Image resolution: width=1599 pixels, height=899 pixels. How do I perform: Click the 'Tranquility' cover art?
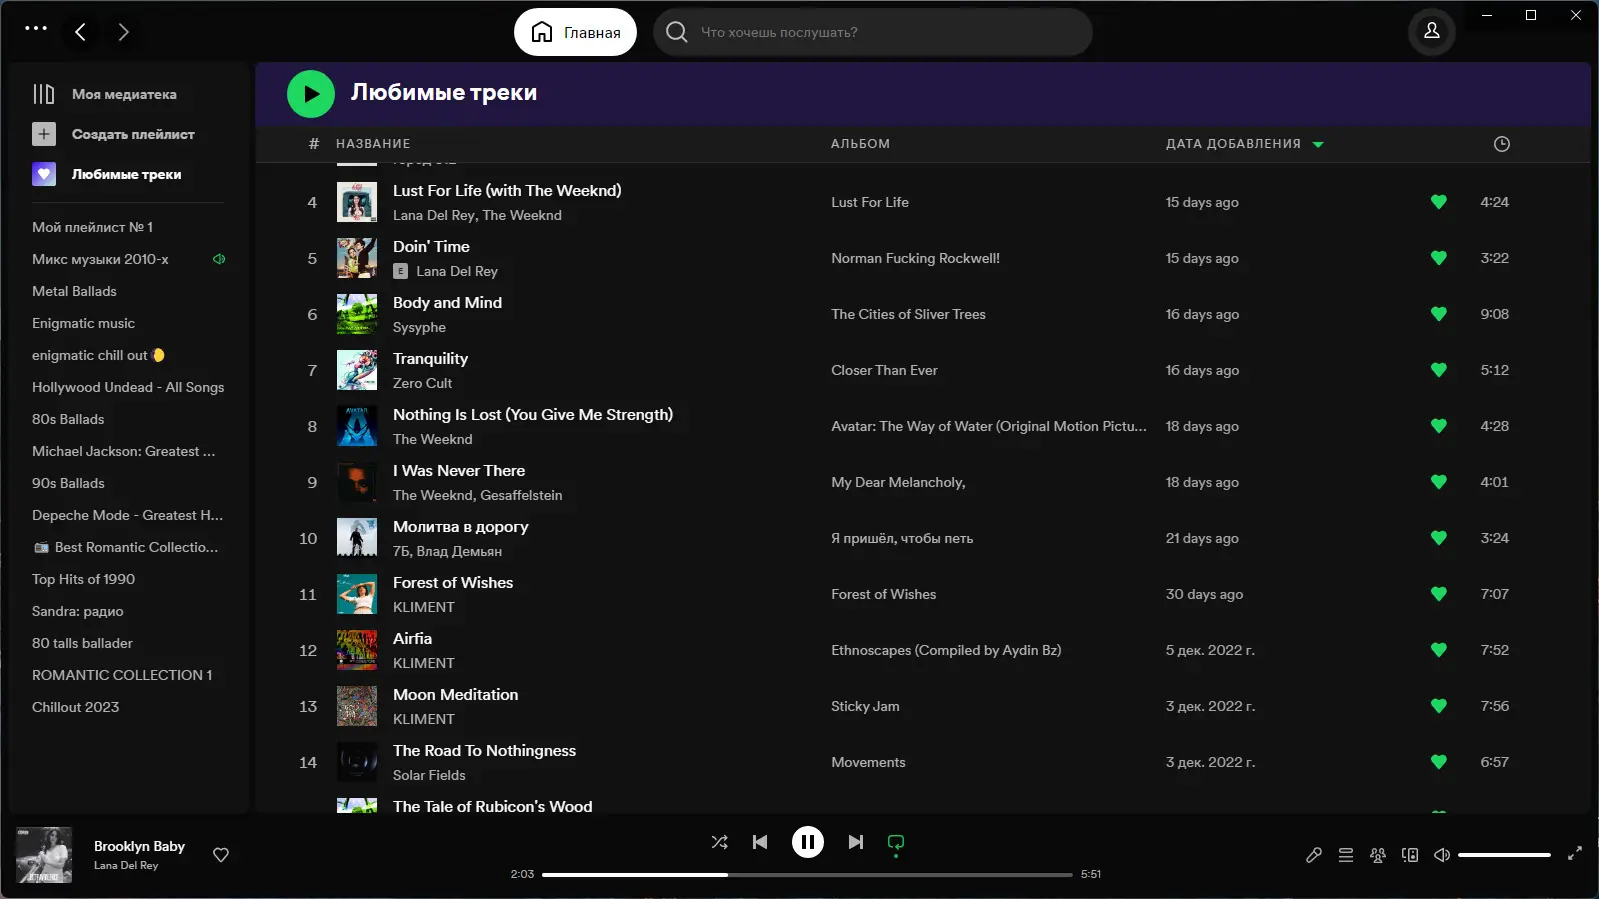(357, 370)
